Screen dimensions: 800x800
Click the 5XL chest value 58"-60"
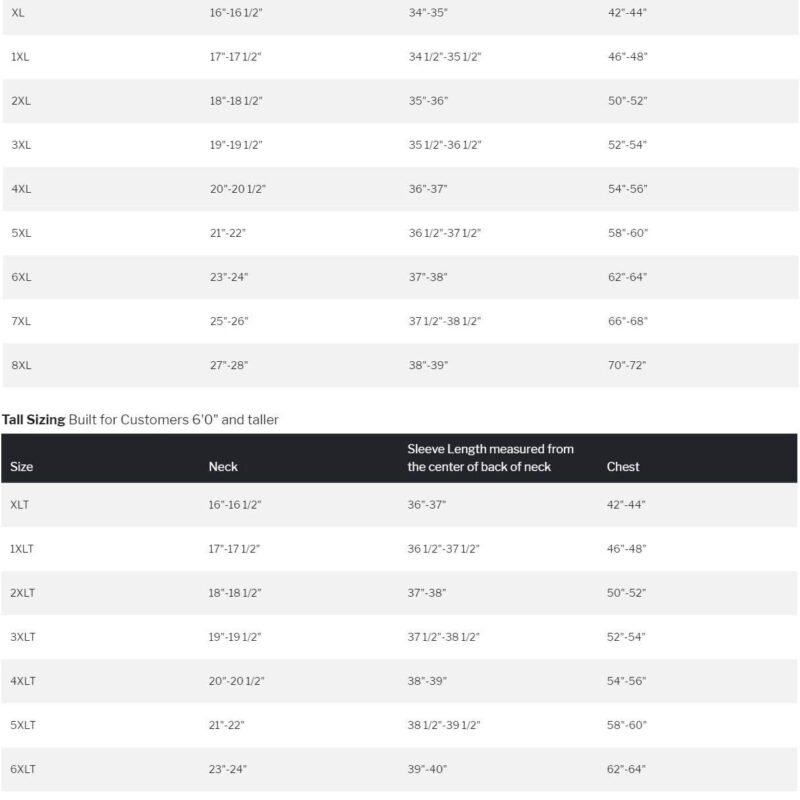point(628,233)
